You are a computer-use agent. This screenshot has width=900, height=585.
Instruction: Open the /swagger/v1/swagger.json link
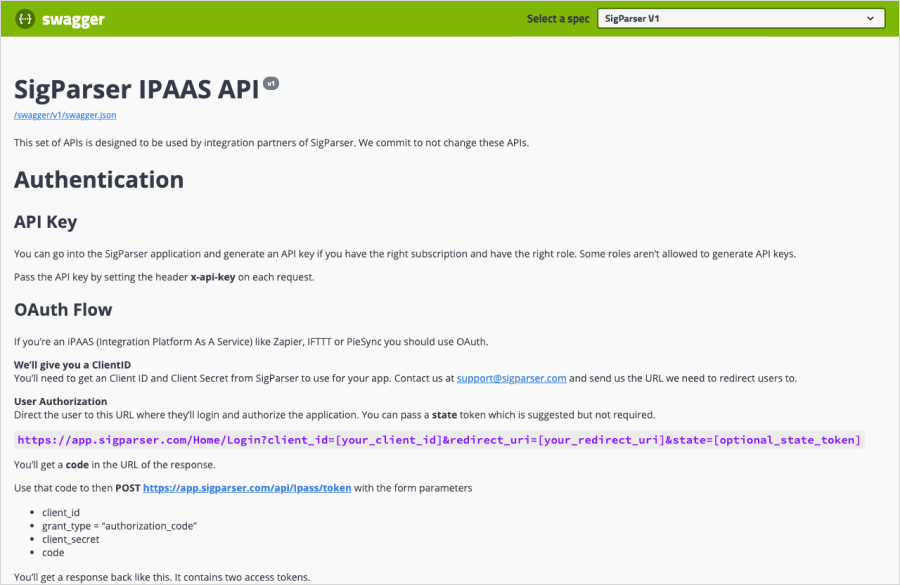click(x=65, y=115)
